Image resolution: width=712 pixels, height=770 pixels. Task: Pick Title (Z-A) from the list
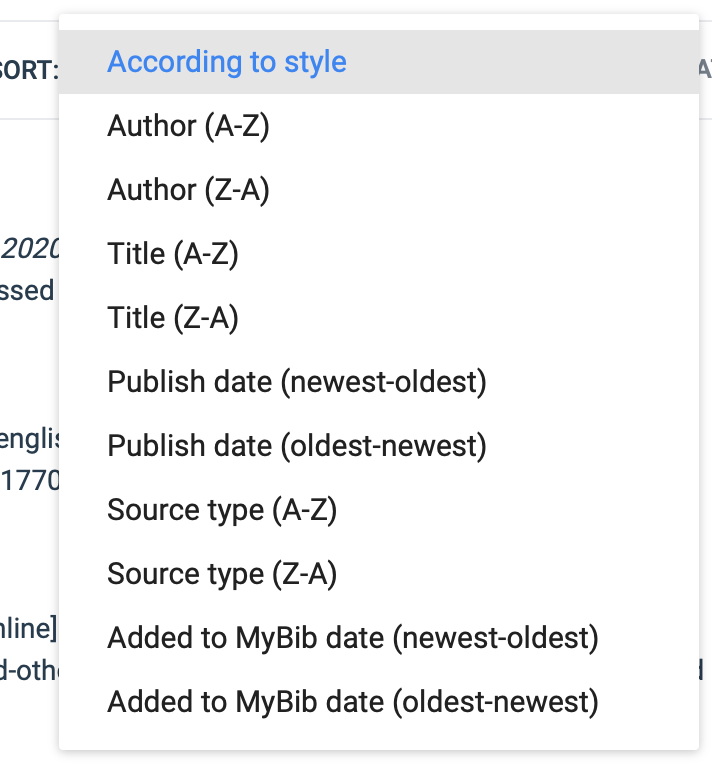(x=173, y=318)
